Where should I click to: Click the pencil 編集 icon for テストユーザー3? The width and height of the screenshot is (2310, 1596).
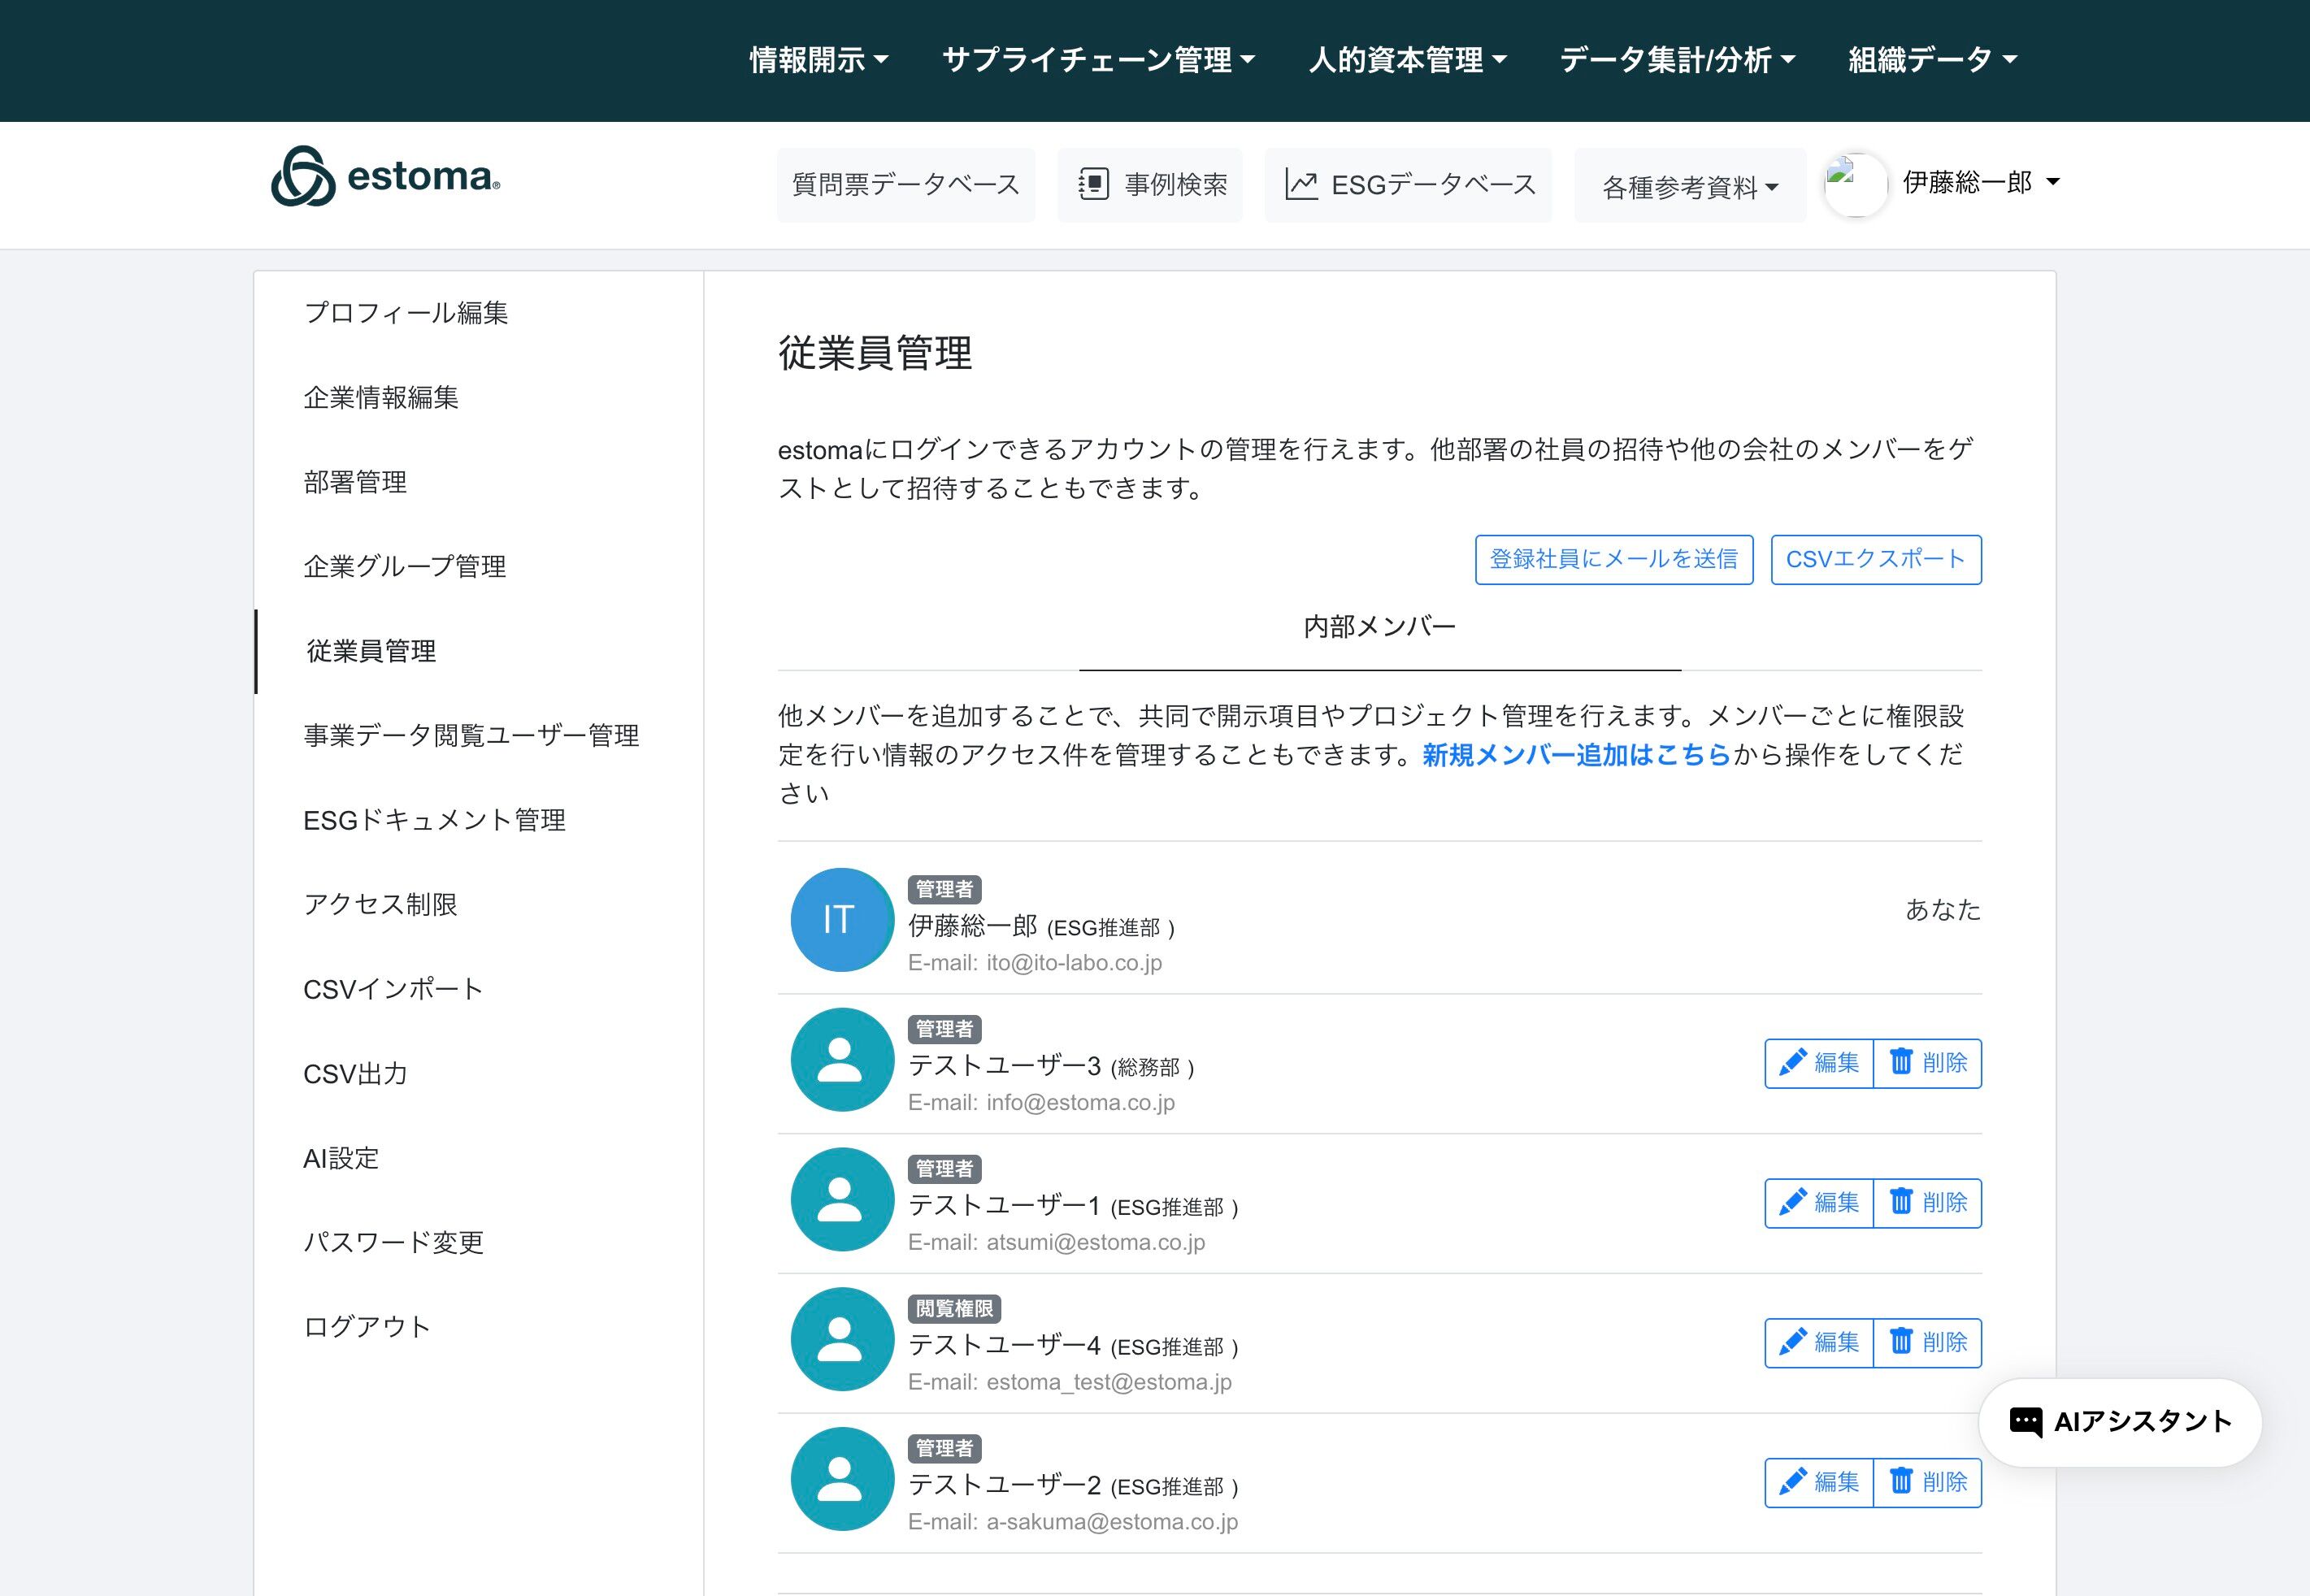pyautogui.click(x=1793, y=1062)
